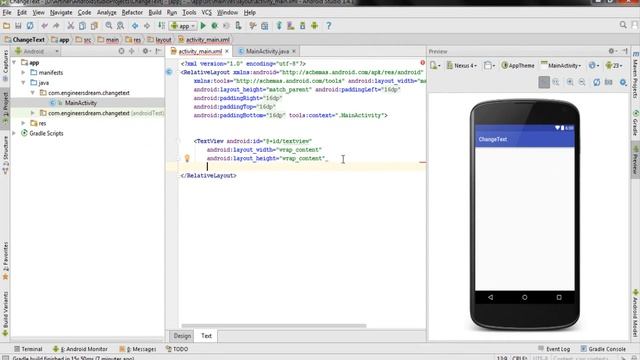Undo last action in toolbar
The height and width of the screenshot is (360, 640).
(x=44, y=26)
